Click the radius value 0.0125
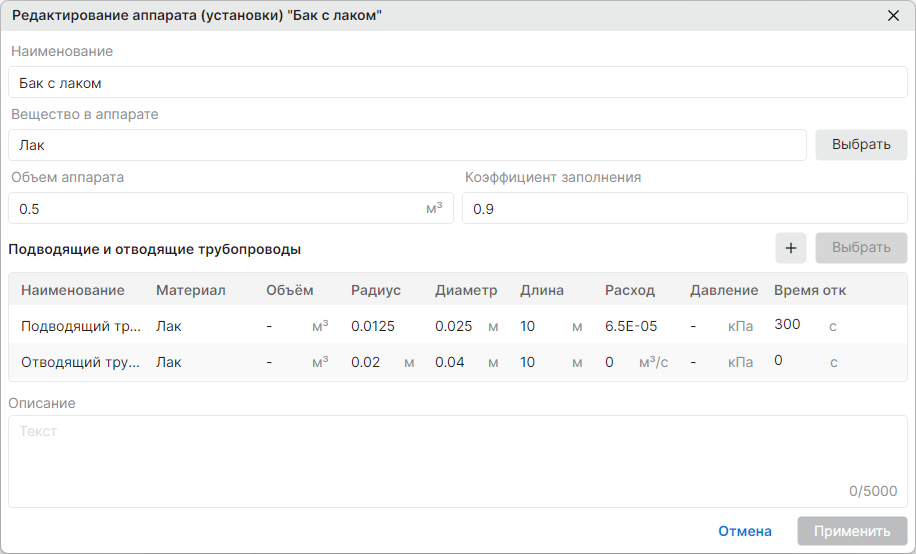Viewport: 916px width, 554px height. pos(373,326)
